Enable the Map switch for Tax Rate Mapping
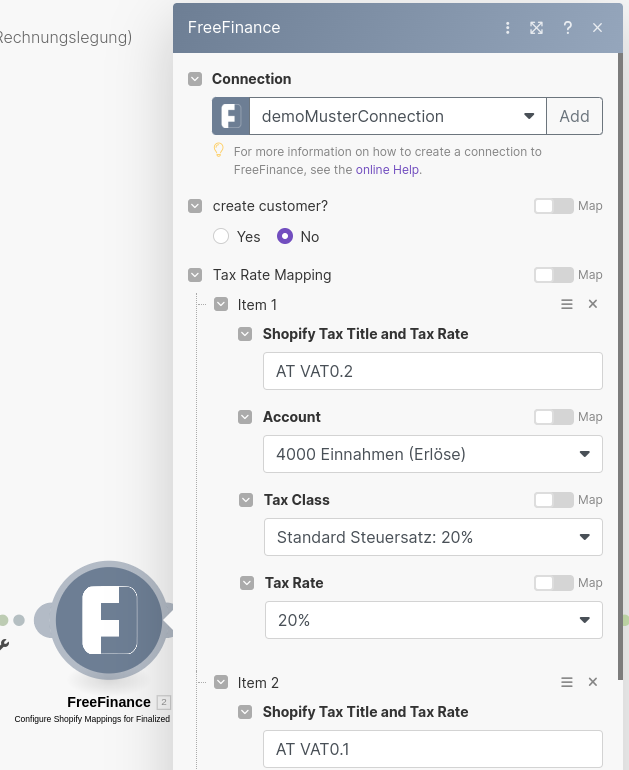 pos(553,275)
